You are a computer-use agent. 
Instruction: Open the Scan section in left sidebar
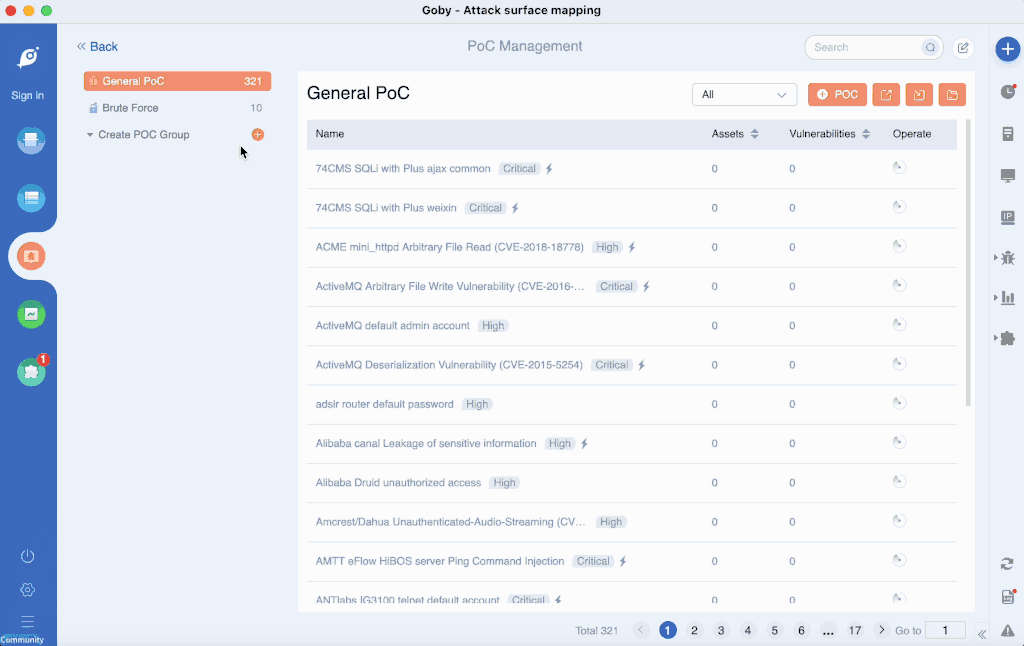(x=31, y=140)
